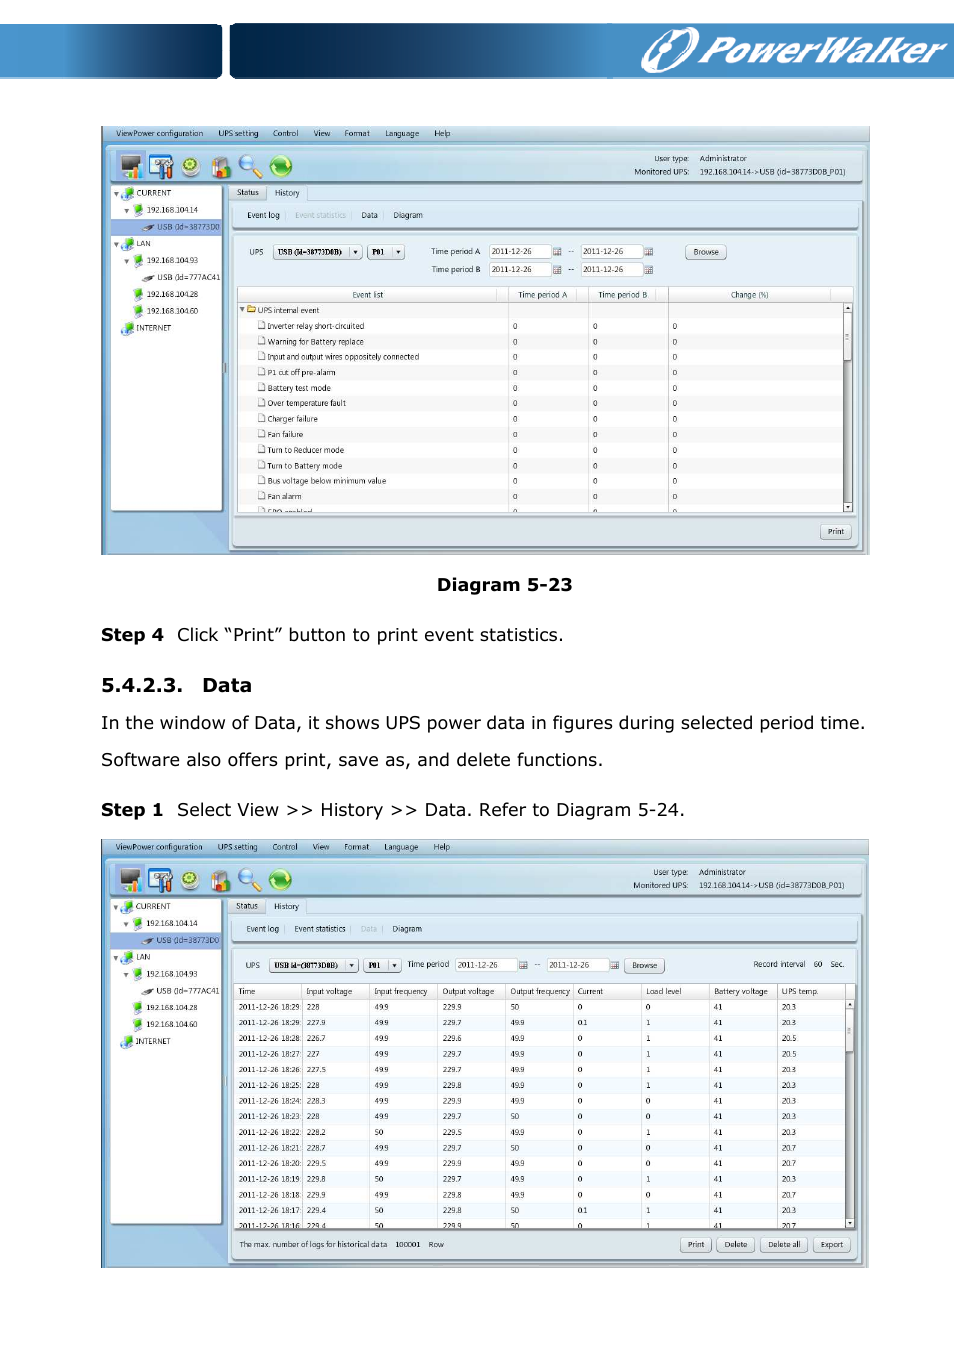Screen dimensions: 954x1351
Task: Click Time period start date field in Diagram 5-24
Action: point(486,965)
